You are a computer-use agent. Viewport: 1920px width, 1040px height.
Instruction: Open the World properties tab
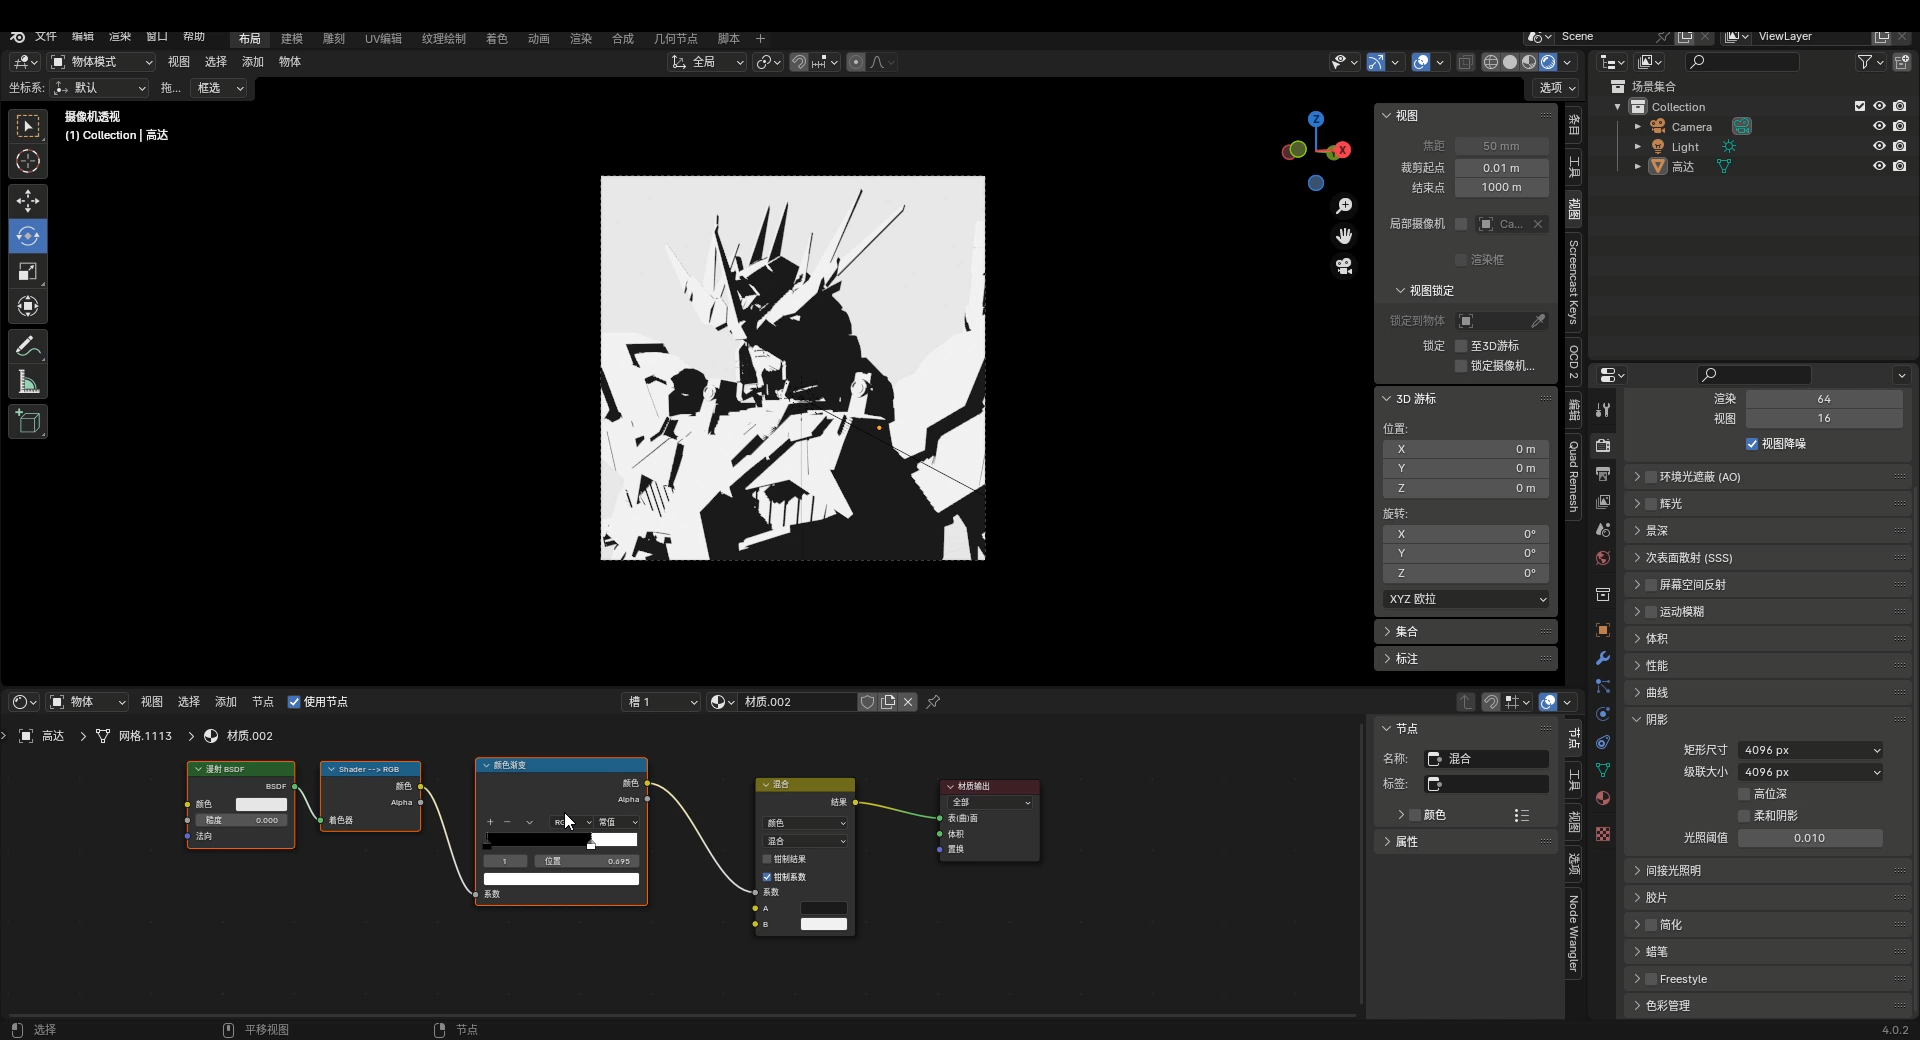[1603, 558]
